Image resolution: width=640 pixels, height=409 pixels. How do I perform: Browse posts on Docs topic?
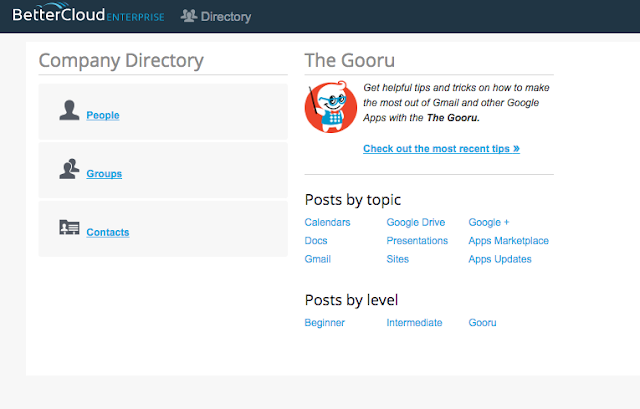tap(316, 241)
